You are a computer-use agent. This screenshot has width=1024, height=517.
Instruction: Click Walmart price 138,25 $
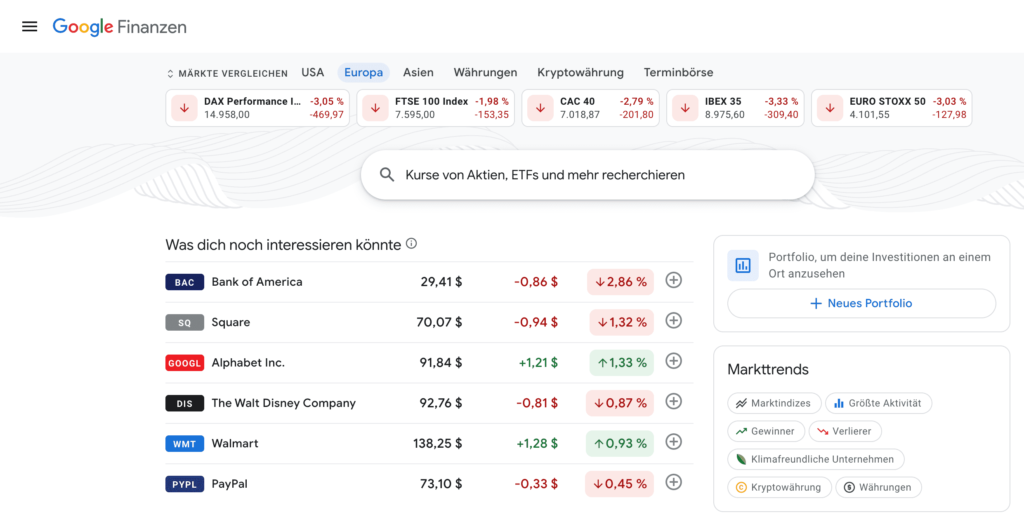(438, 444)
